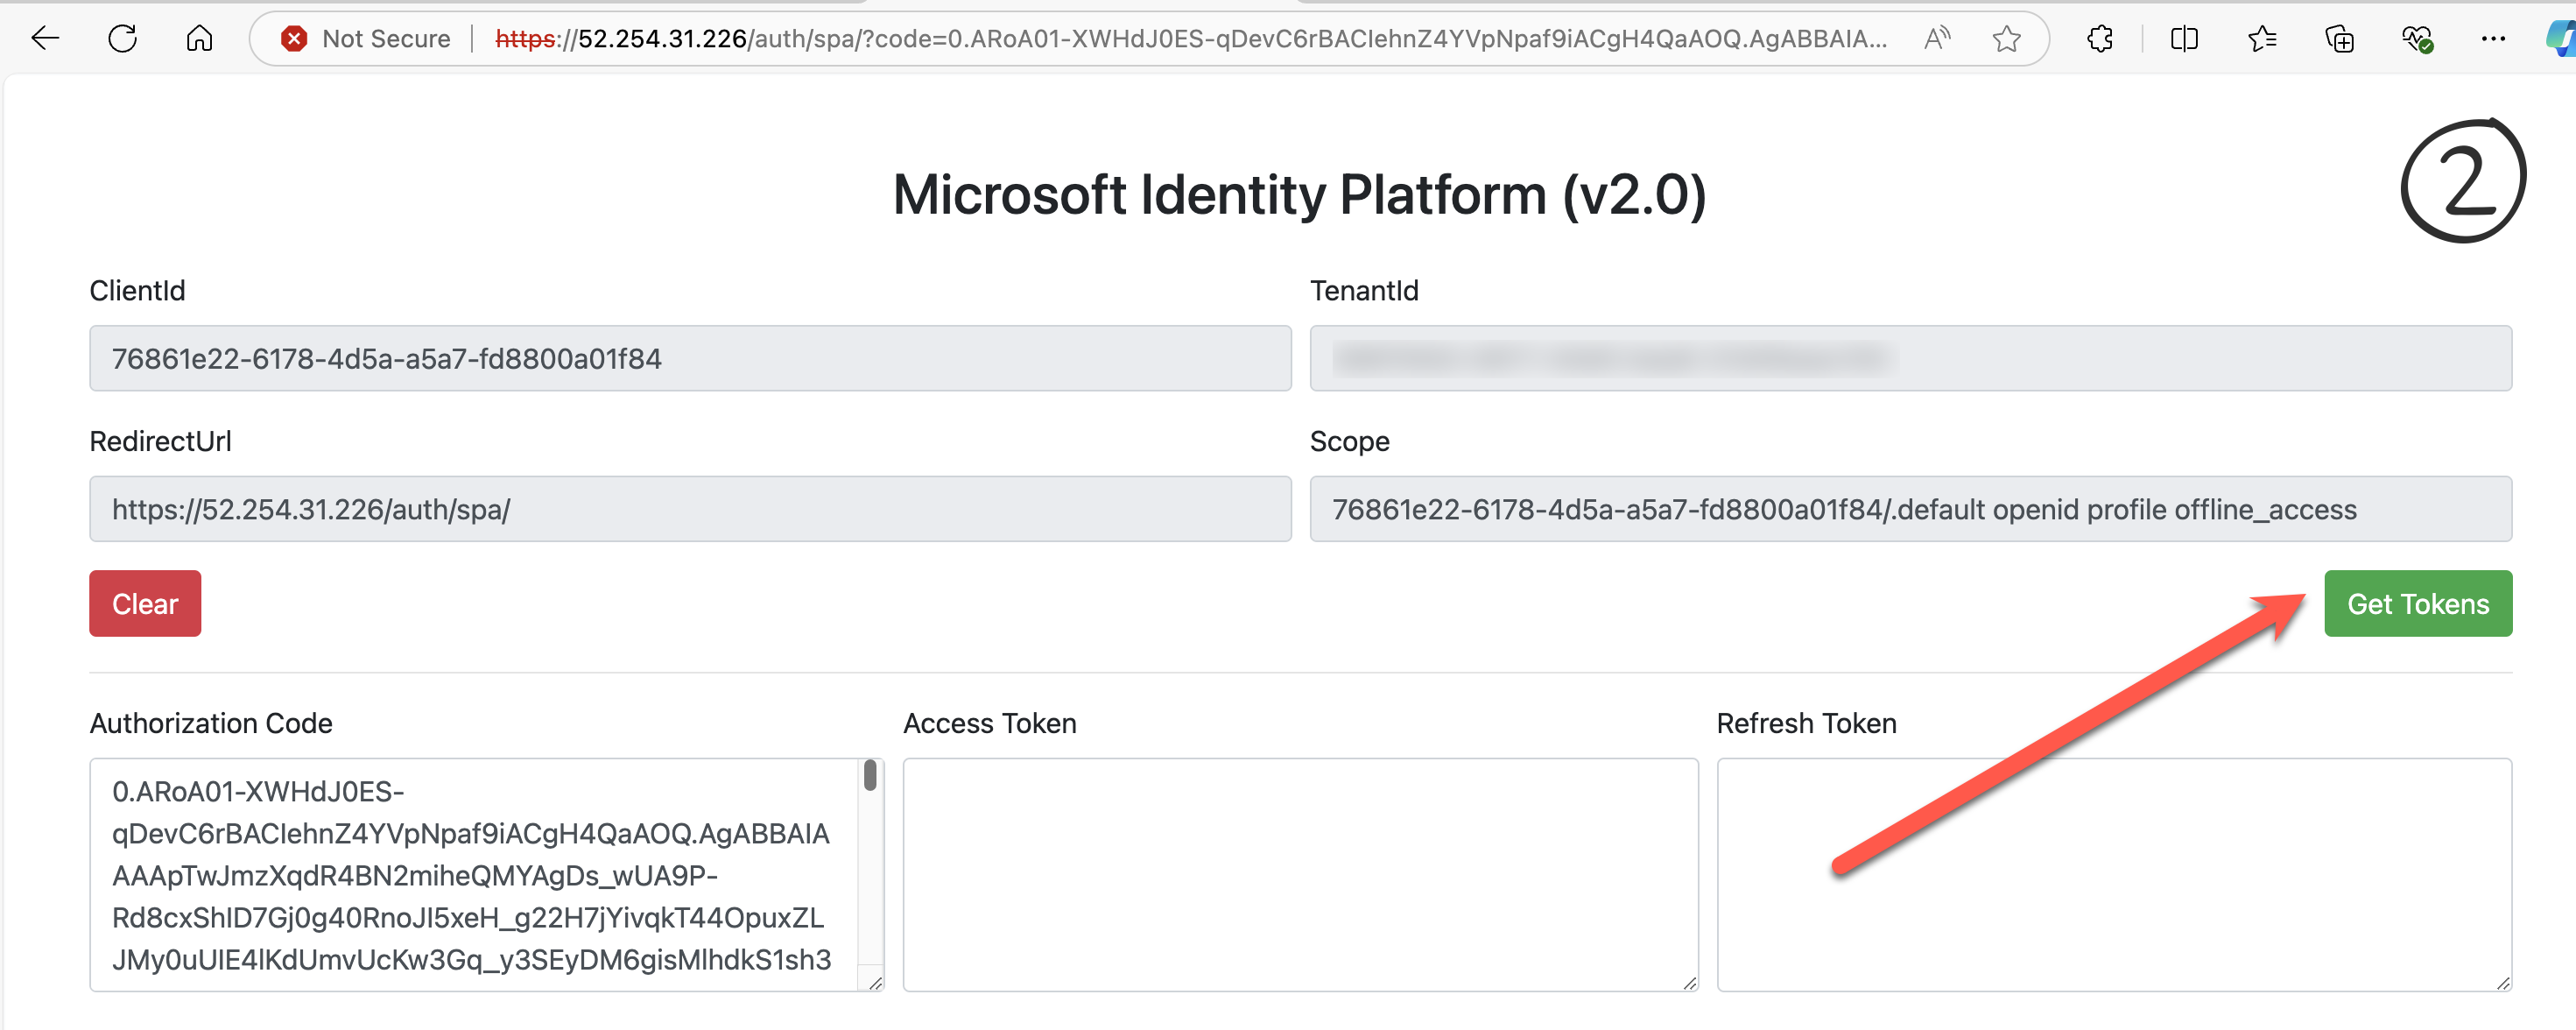
Task: Click the Access Token label
Action: click(x=989, y=723)
